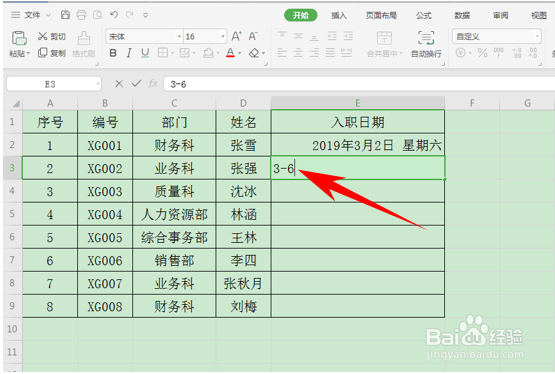Click the Copy (复制) button

(x=52, y=53)
